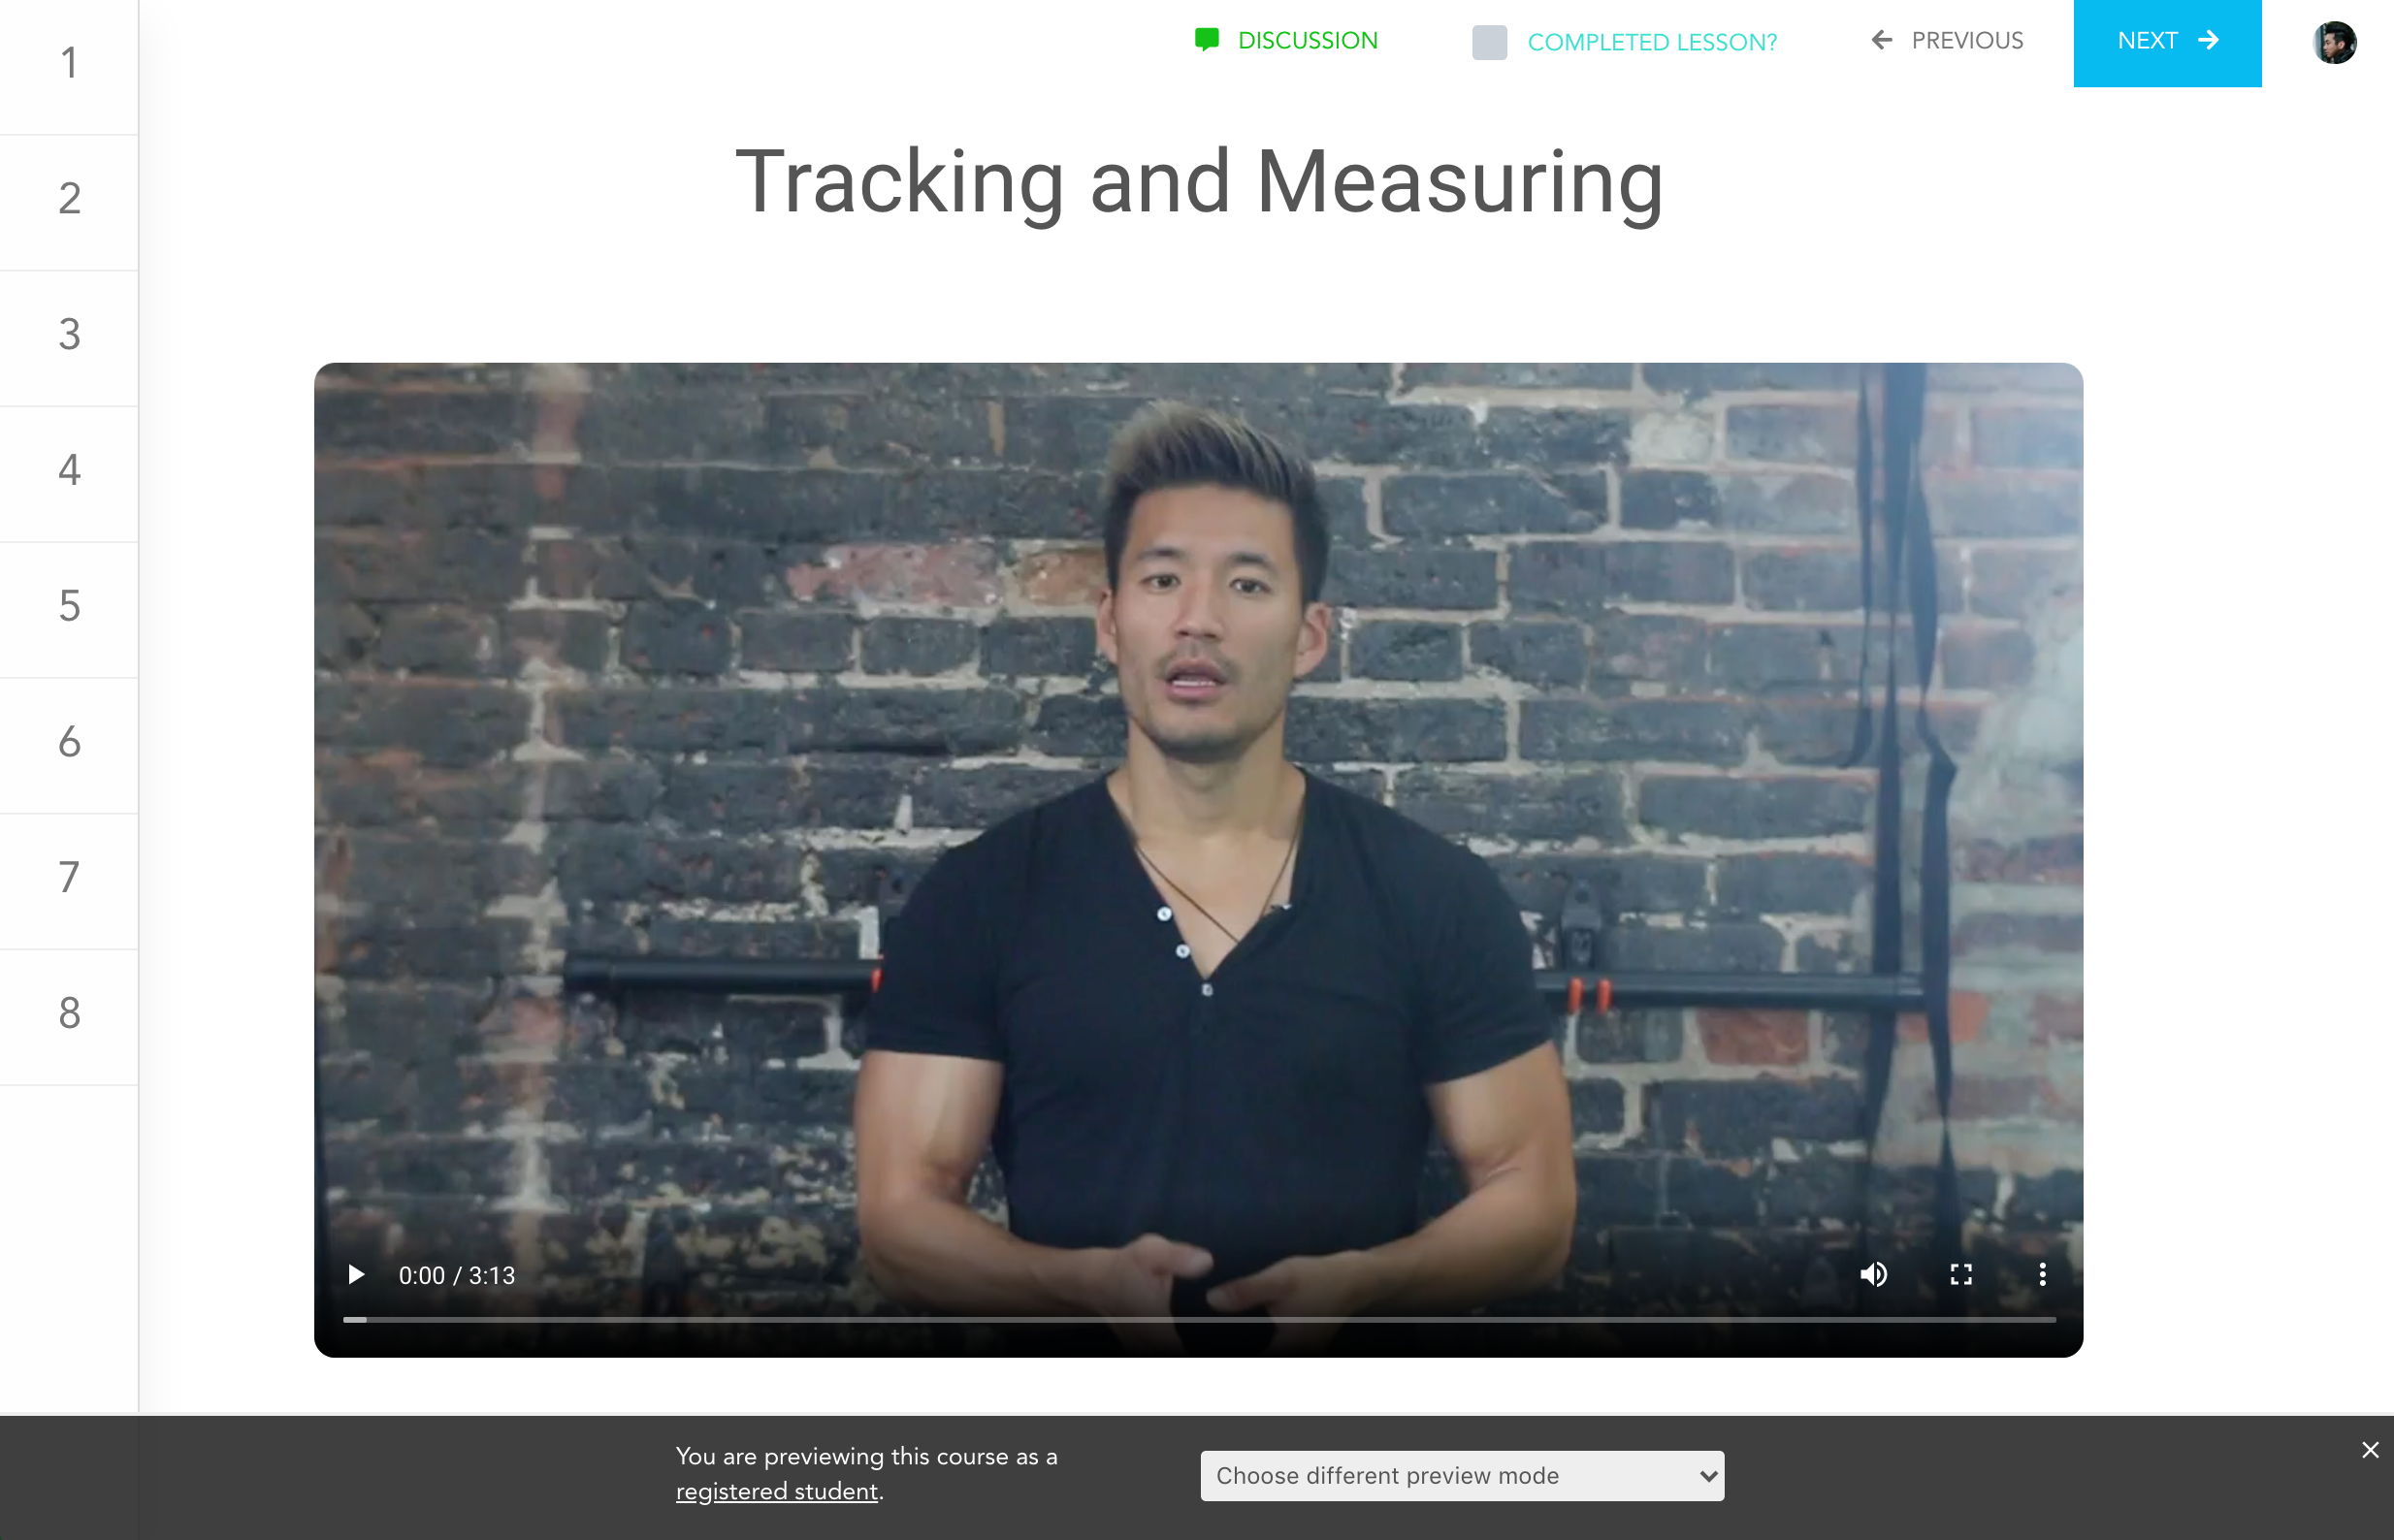
Task: Play the Tracking and Measuring video
Action: [x=356, y=1274]
